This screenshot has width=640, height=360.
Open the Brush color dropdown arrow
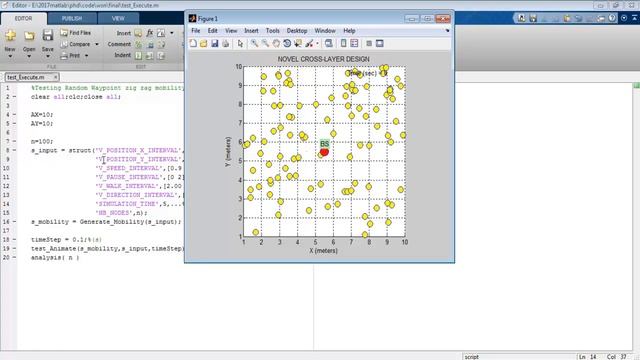[x=317, y=44]
